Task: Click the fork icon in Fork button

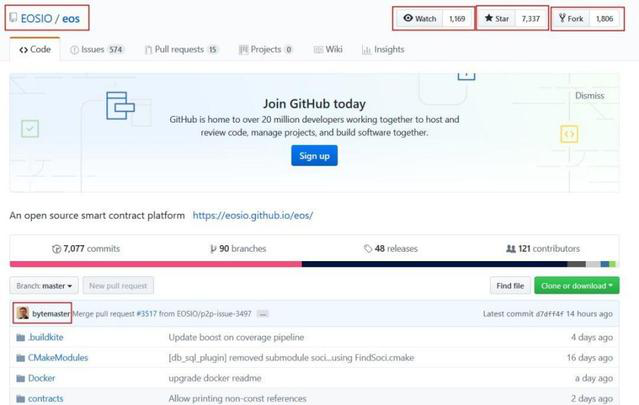Action: [x=562, y=18]
